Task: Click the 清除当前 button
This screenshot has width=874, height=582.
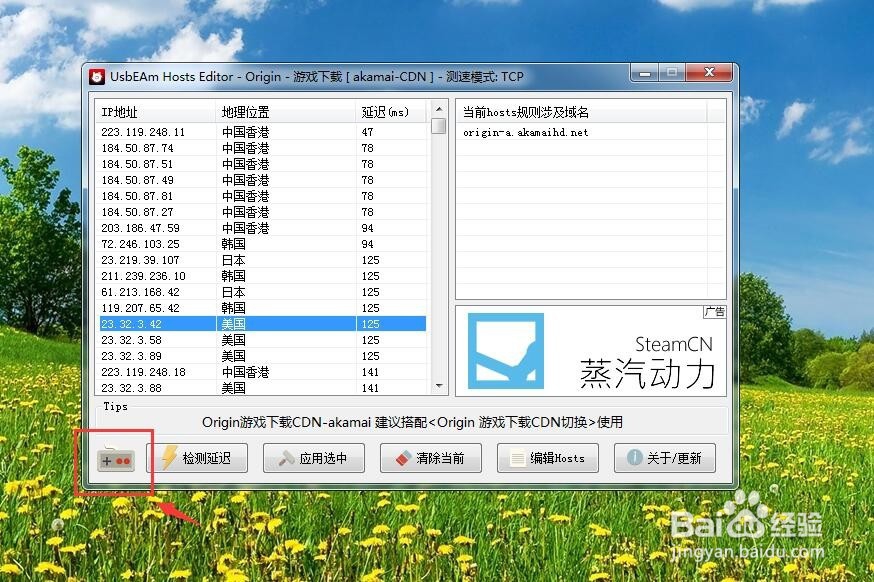Action: coord(431,458)
